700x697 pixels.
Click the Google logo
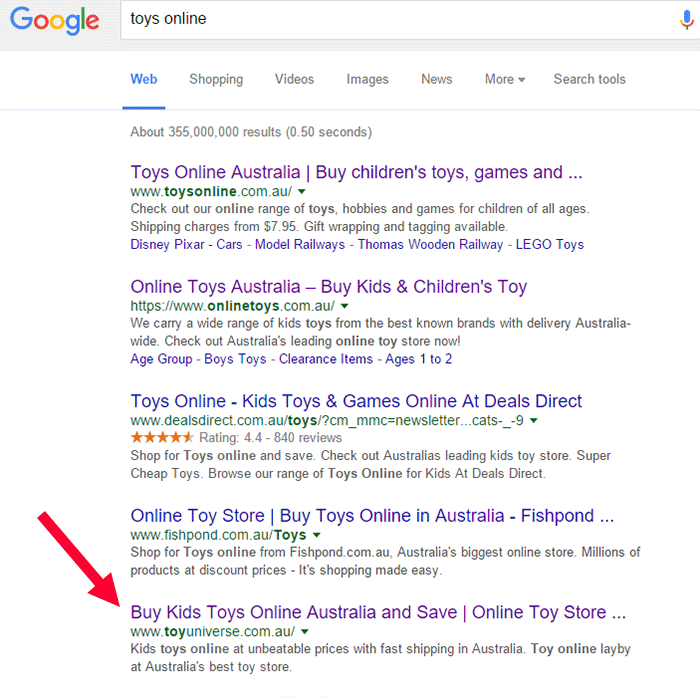(x=54, y=21)
